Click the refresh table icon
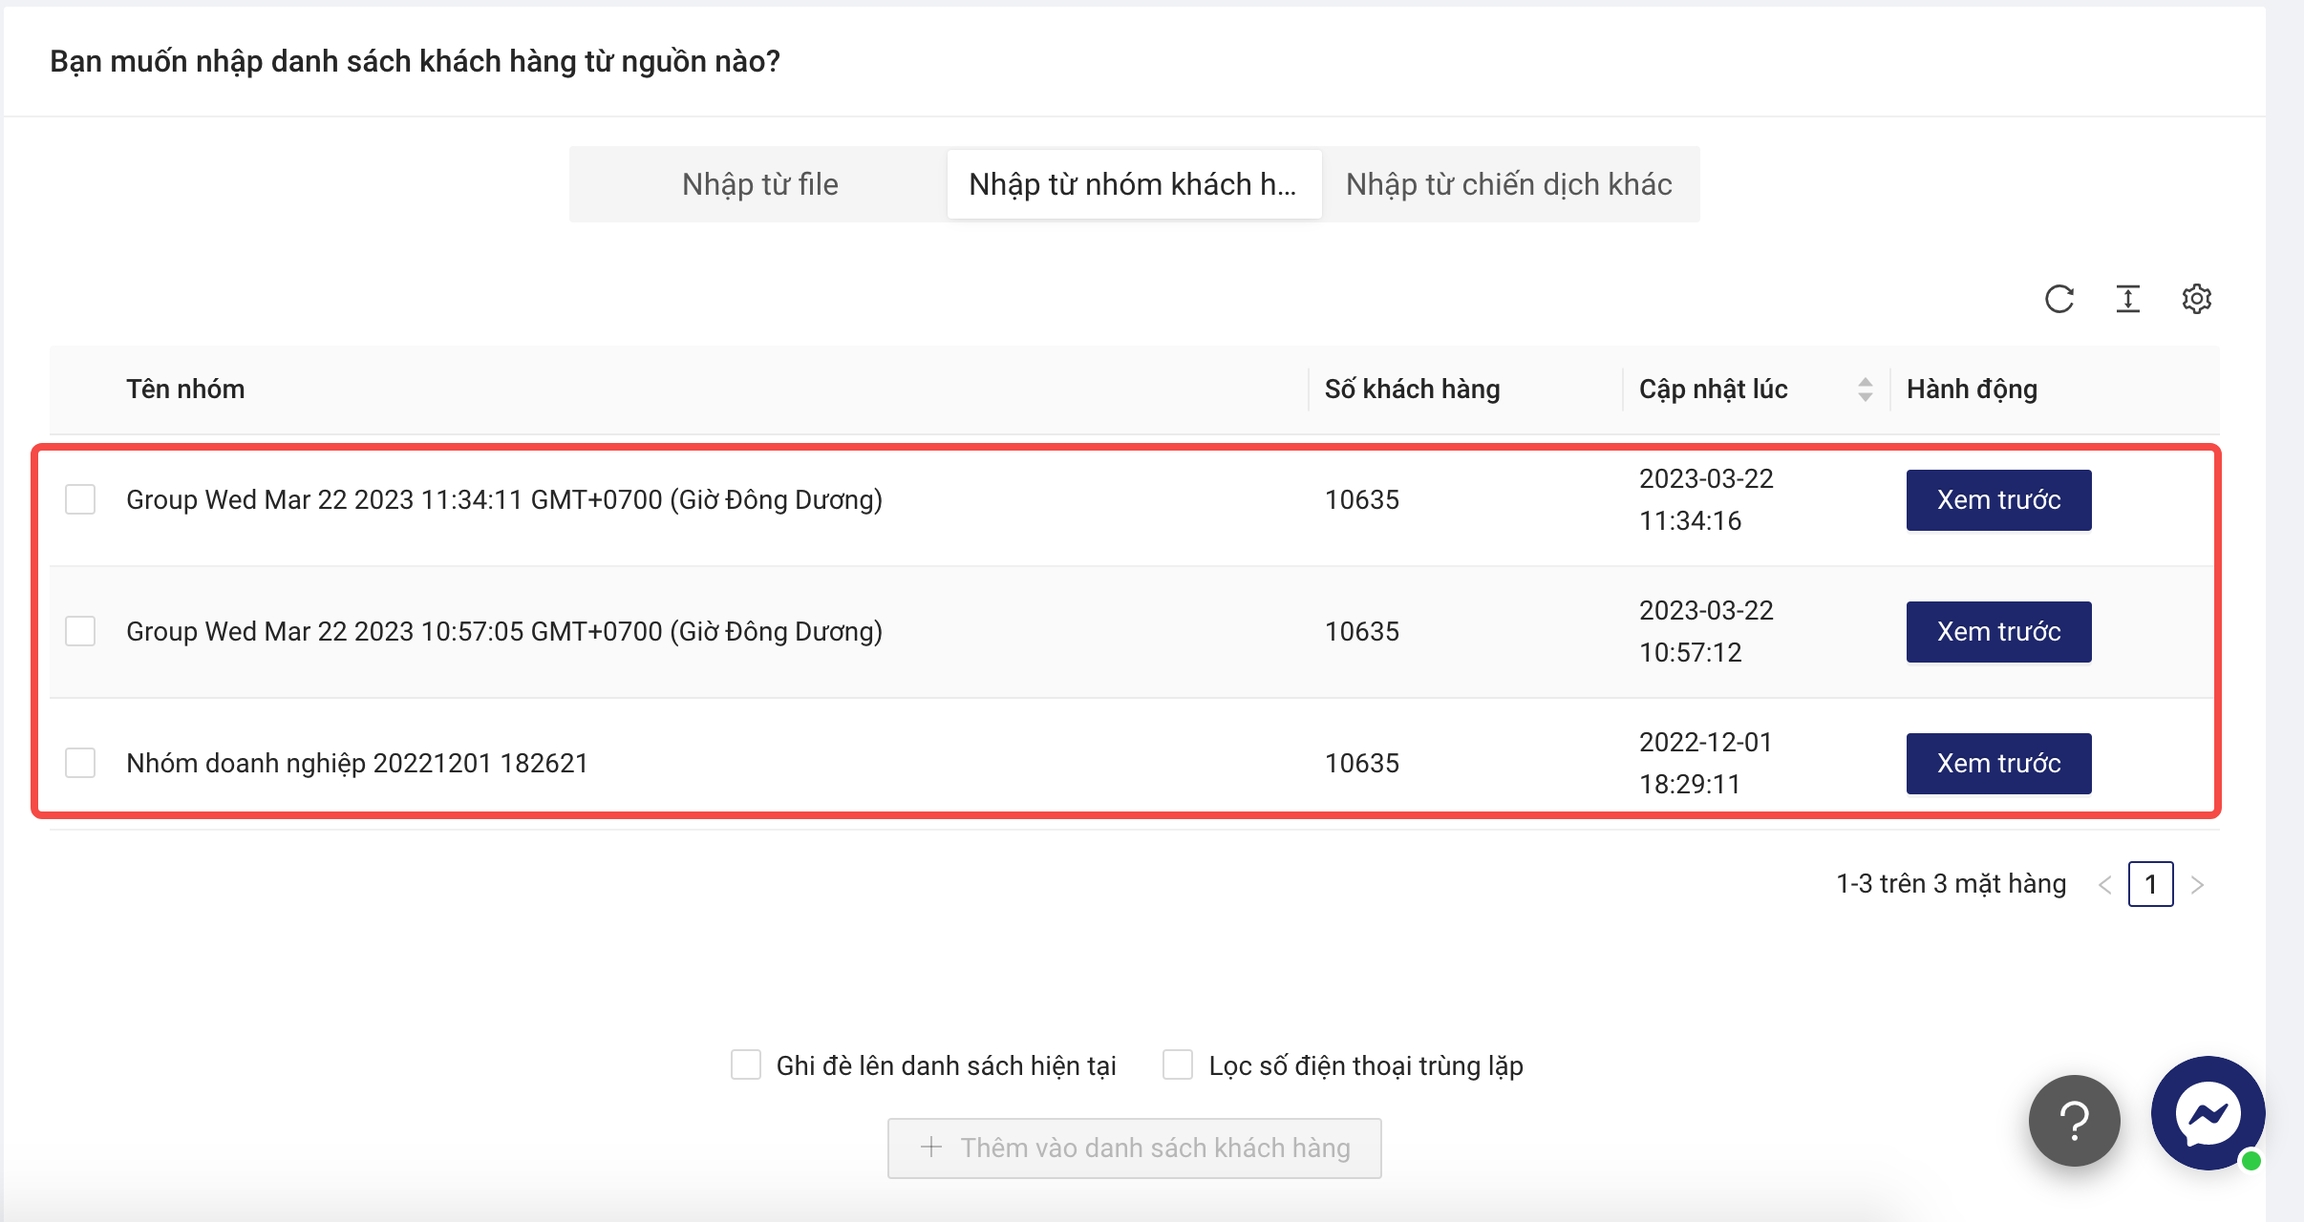Screen dimensions: 2304x1222 click(2059, 299)
